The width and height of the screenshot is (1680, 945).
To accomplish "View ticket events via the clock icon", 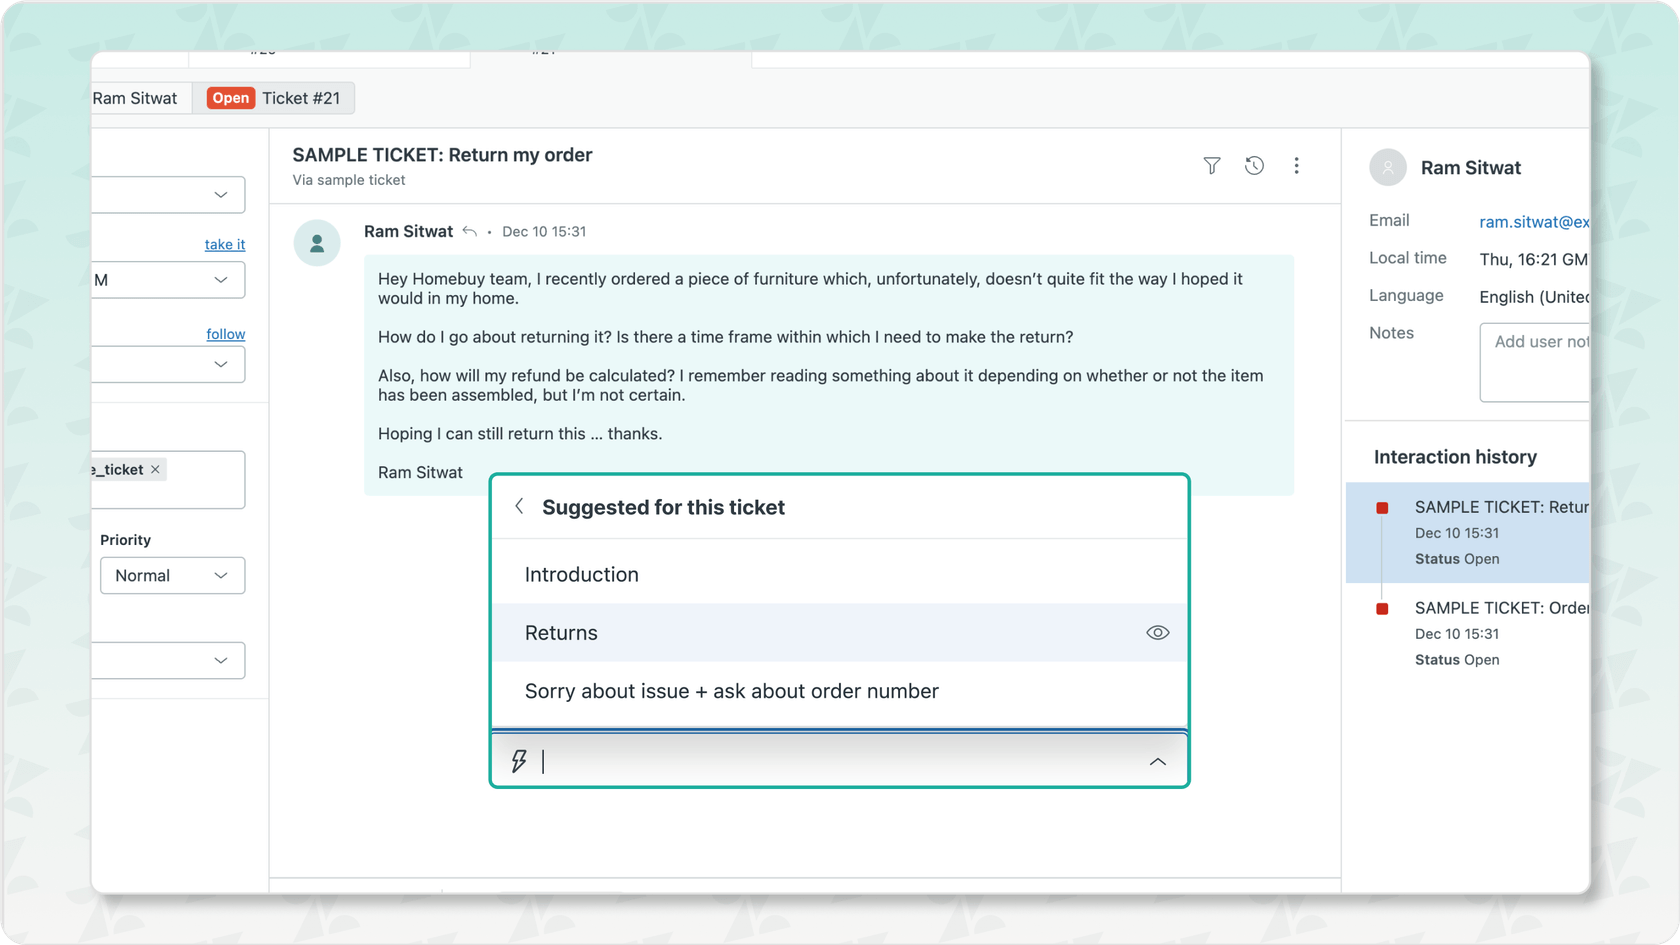I will point(1254,166).
